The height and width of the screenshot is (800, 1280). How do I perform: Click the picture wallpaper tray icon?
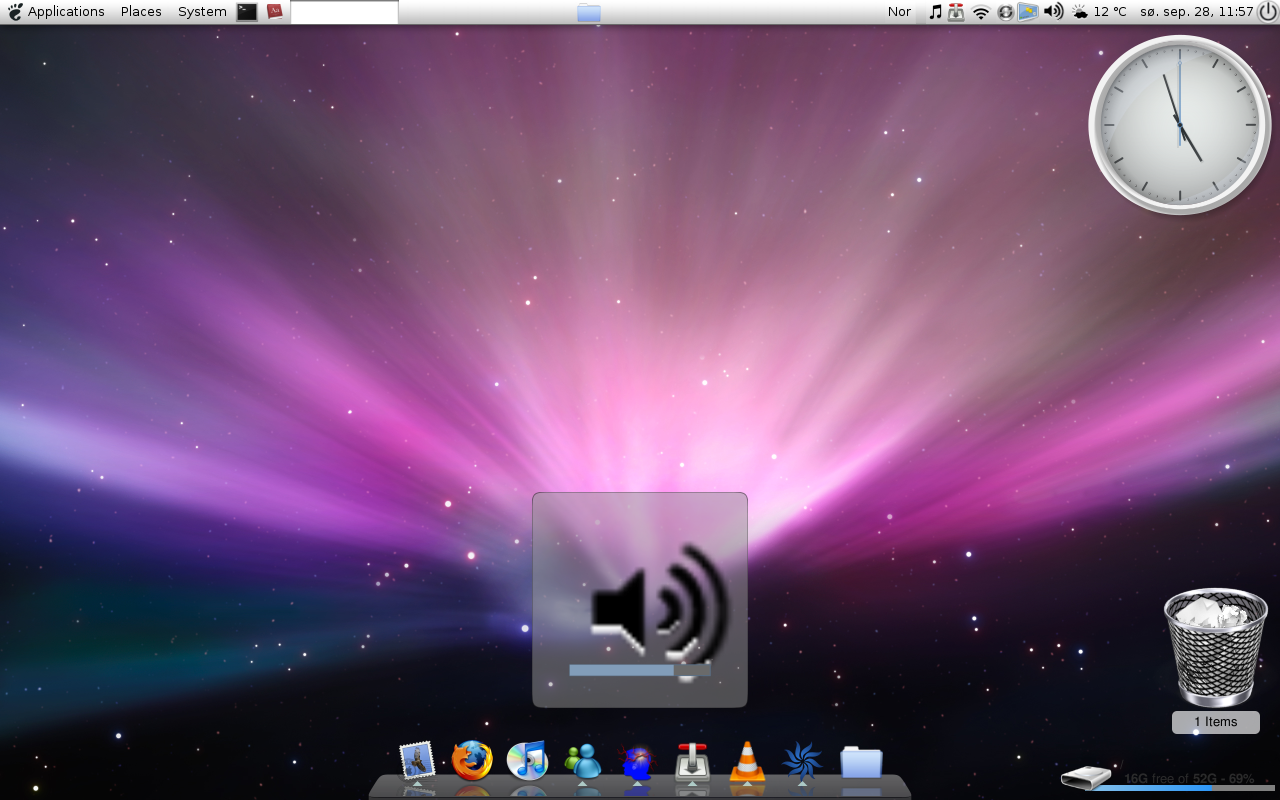pos(1028,12)
